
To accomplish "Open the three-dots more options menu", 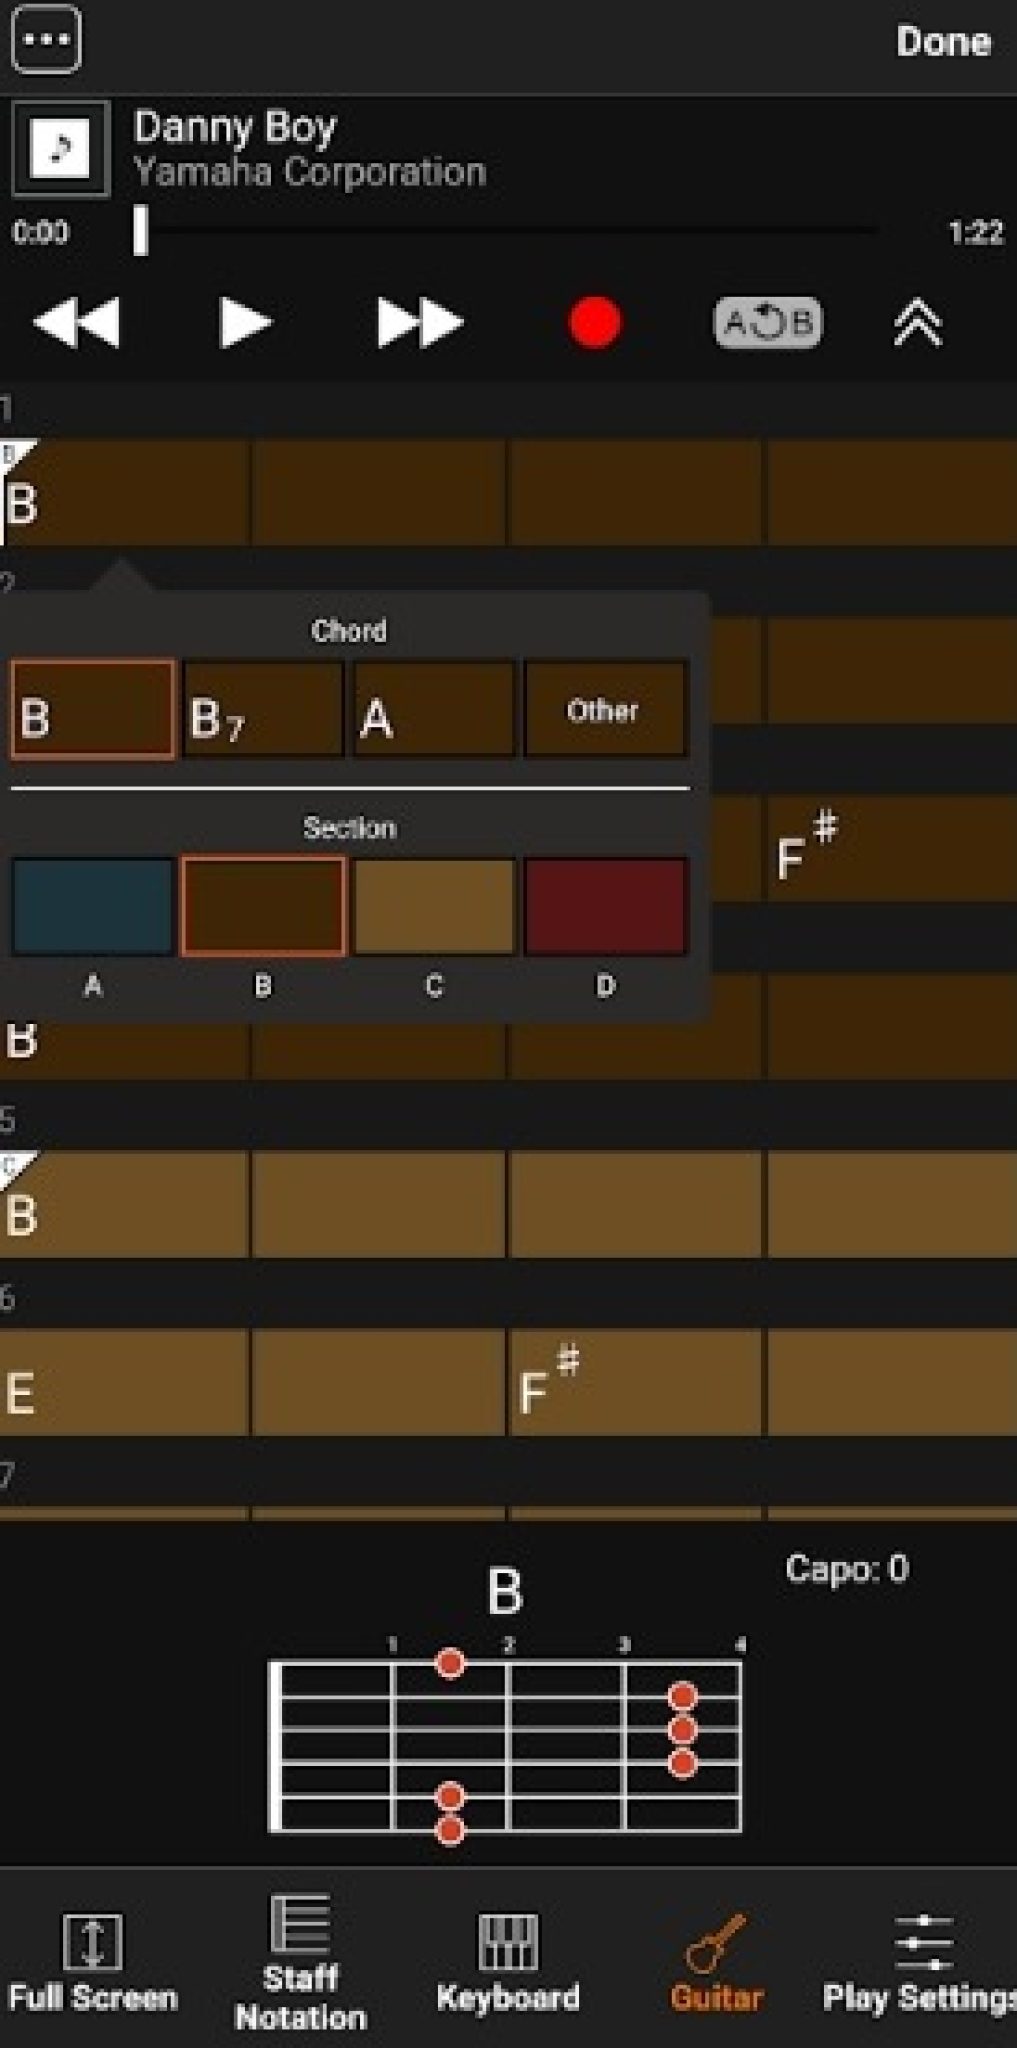I will [46, 40].
